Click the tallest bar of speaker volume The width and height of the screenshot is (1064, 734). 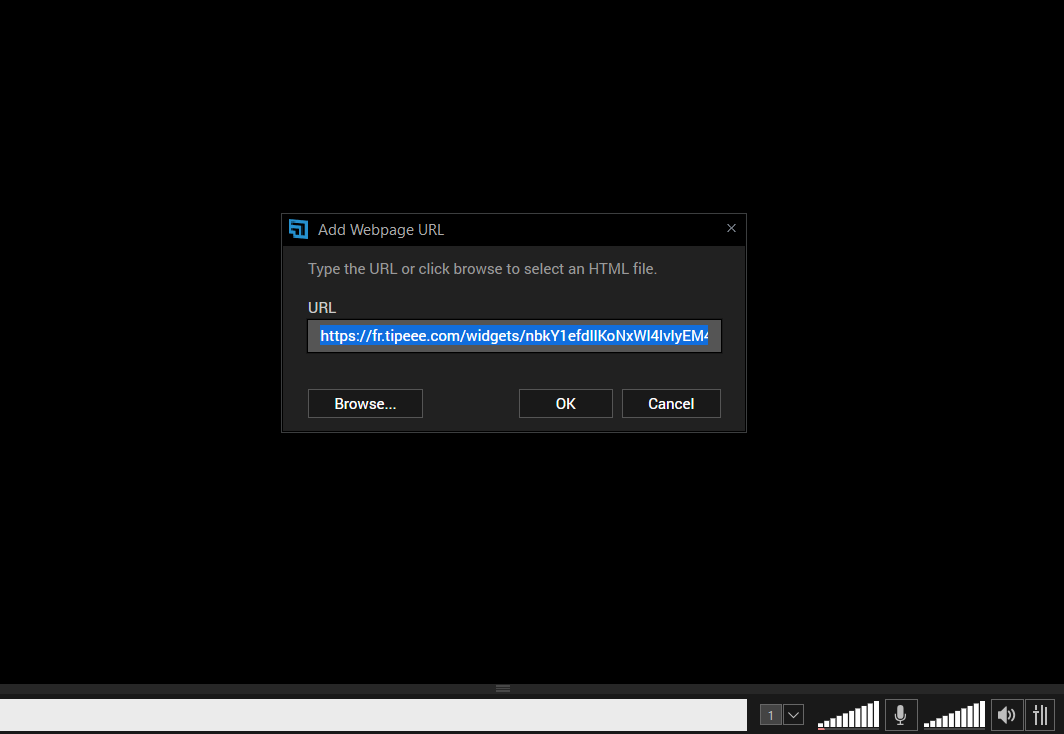[x=981, y=714]
